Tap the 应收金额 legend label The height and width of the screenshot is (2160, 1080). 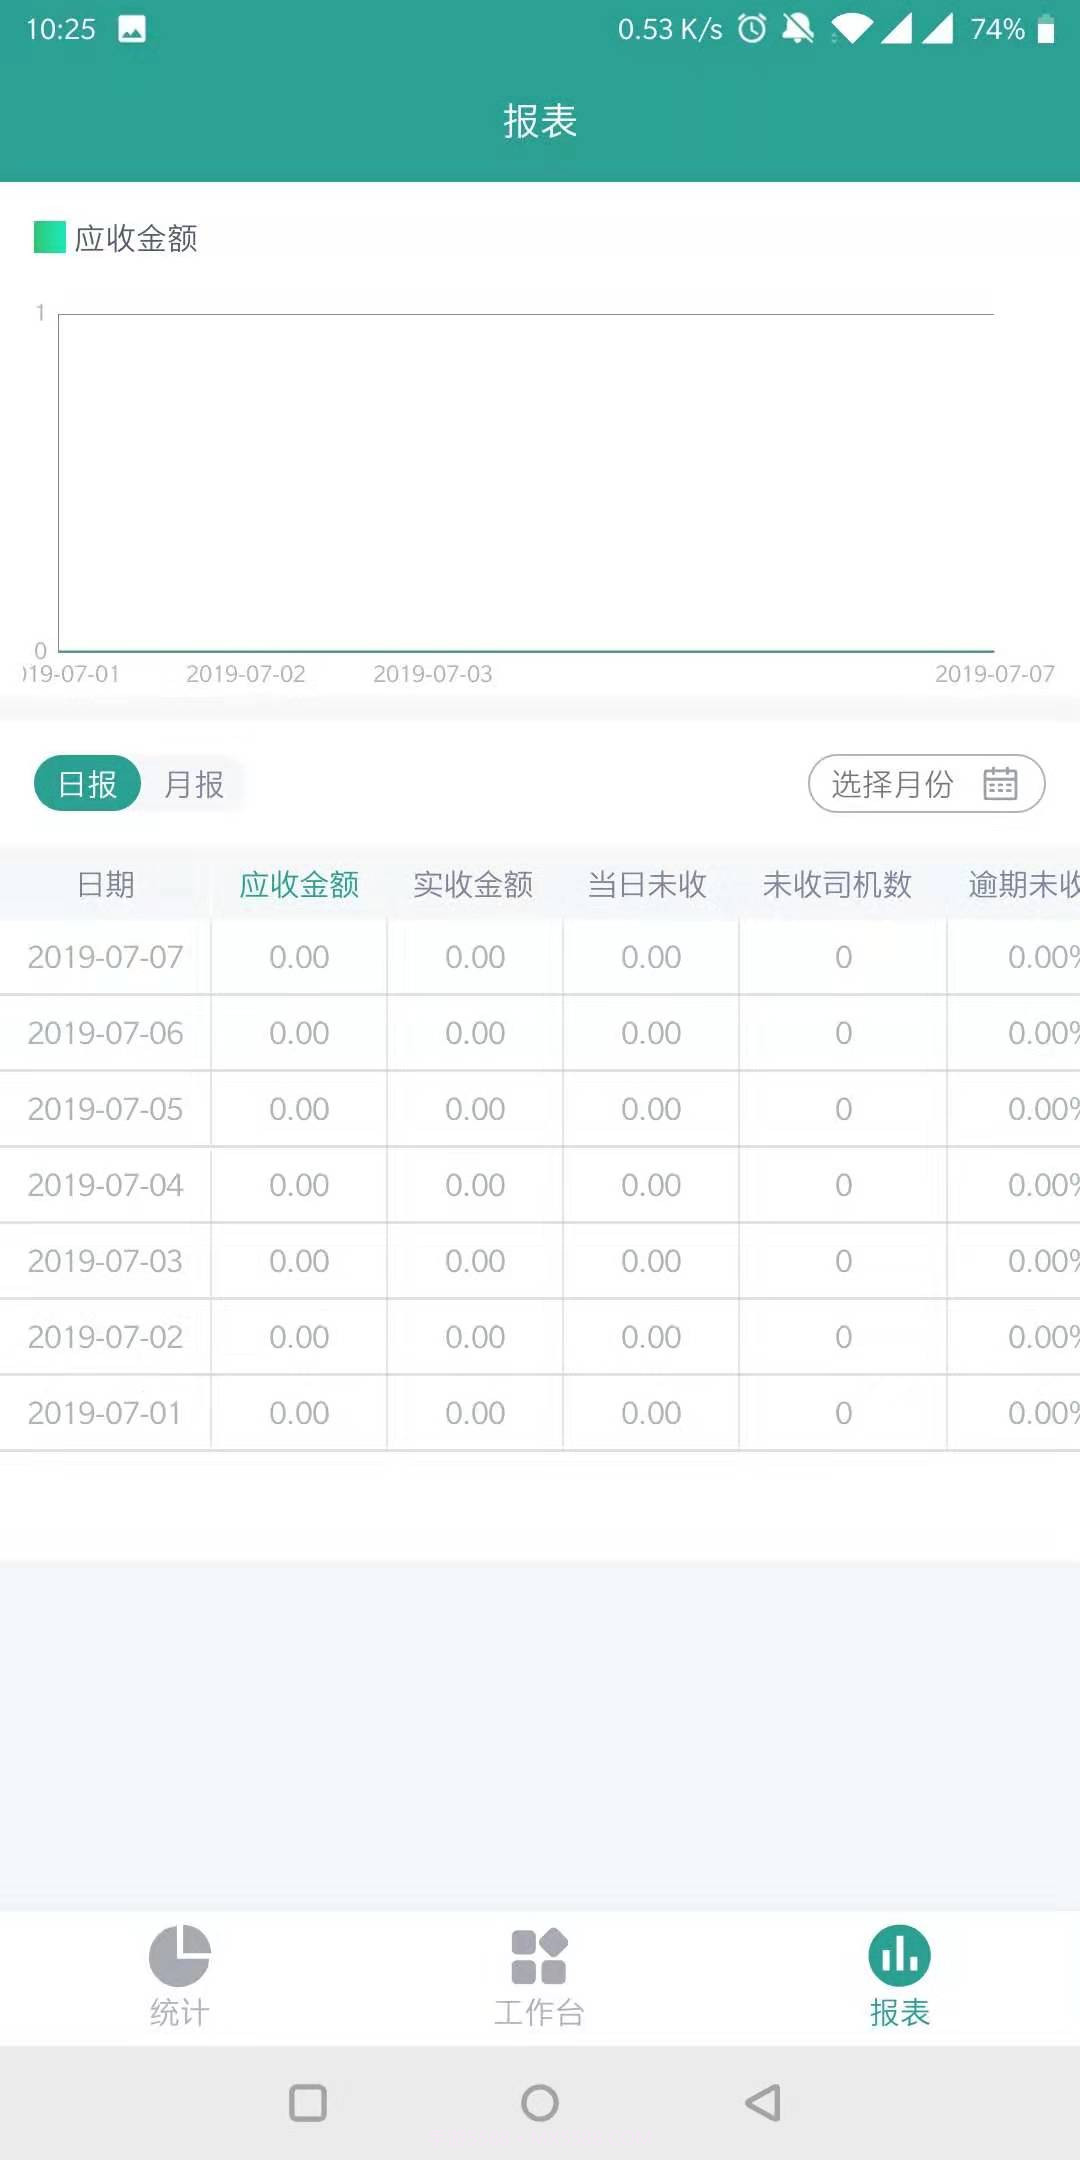pyautogui.click(x=136, y=238)
